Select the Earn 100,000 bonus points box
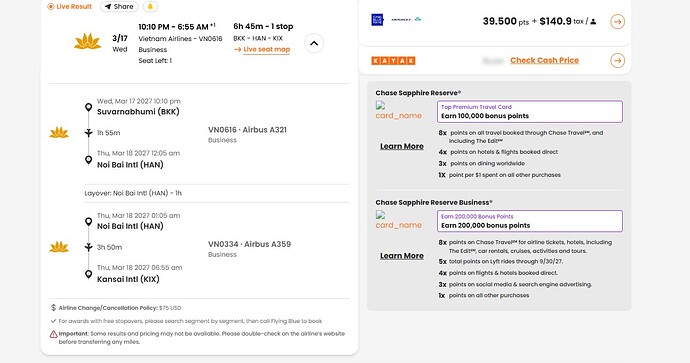This screenshot has height=363, width=690. coord(530,112)
